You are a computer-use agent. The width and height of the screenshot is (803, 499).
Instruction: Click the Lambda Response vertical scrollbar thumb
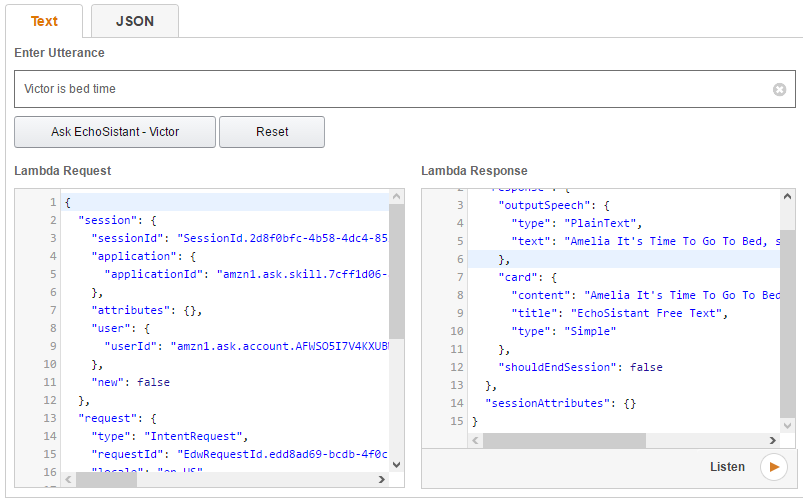[788, 324]
